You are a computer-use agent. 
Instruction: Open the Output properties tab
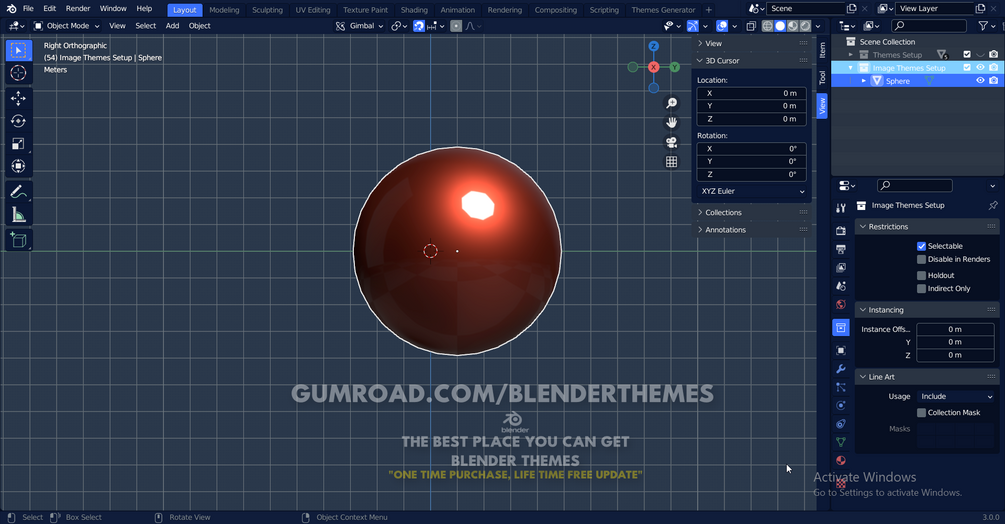point(841,249)
